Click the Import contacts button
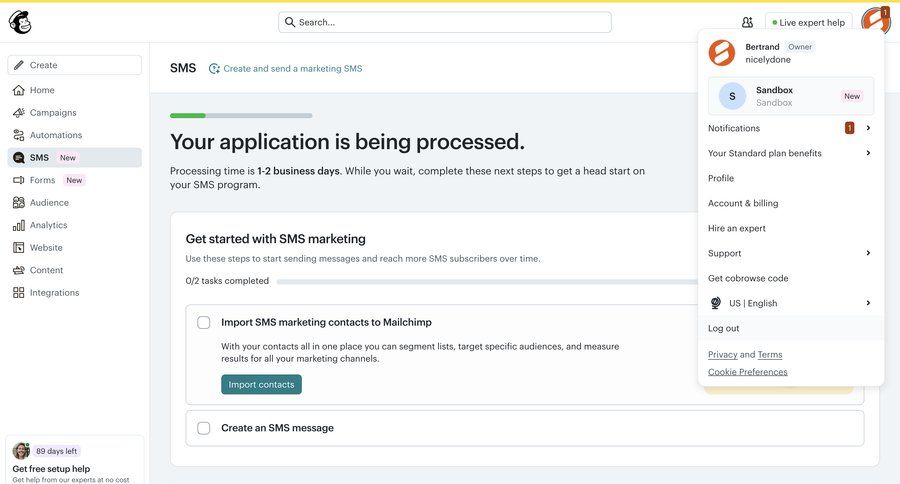Image resolution: width=900 pixels, height=484 pixels. (261, 385)
